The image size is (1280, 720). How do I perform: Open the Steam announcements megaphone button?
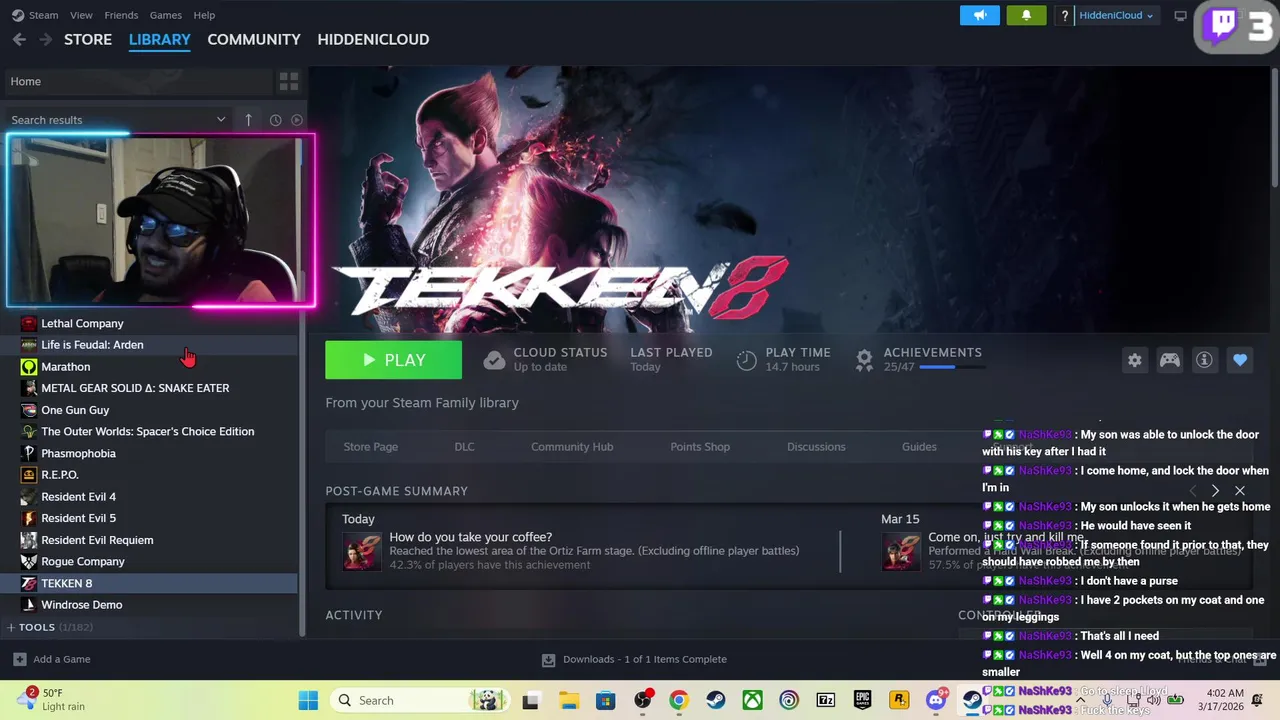980,15
